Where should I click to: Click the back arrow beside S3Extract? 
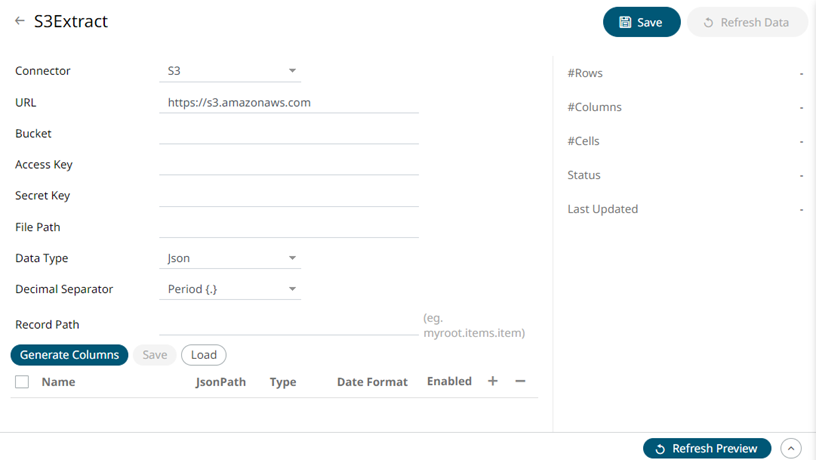(x=20, y=21)
